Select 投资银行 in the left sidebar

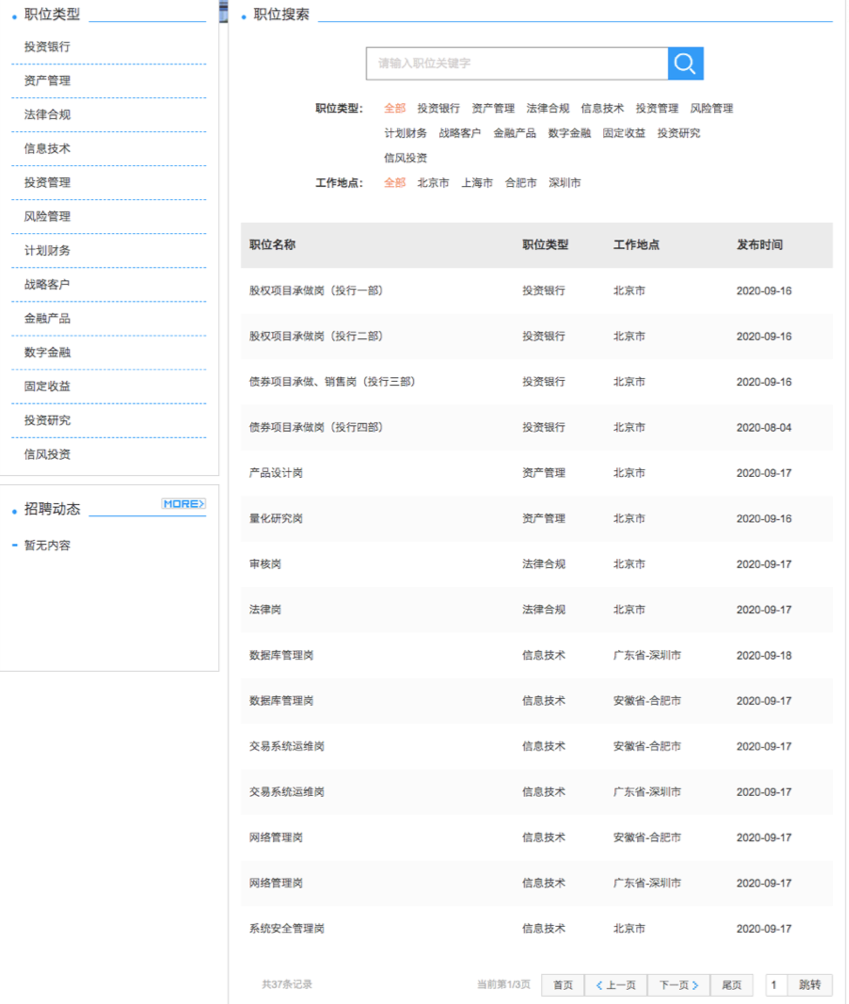tap(47, 47)
